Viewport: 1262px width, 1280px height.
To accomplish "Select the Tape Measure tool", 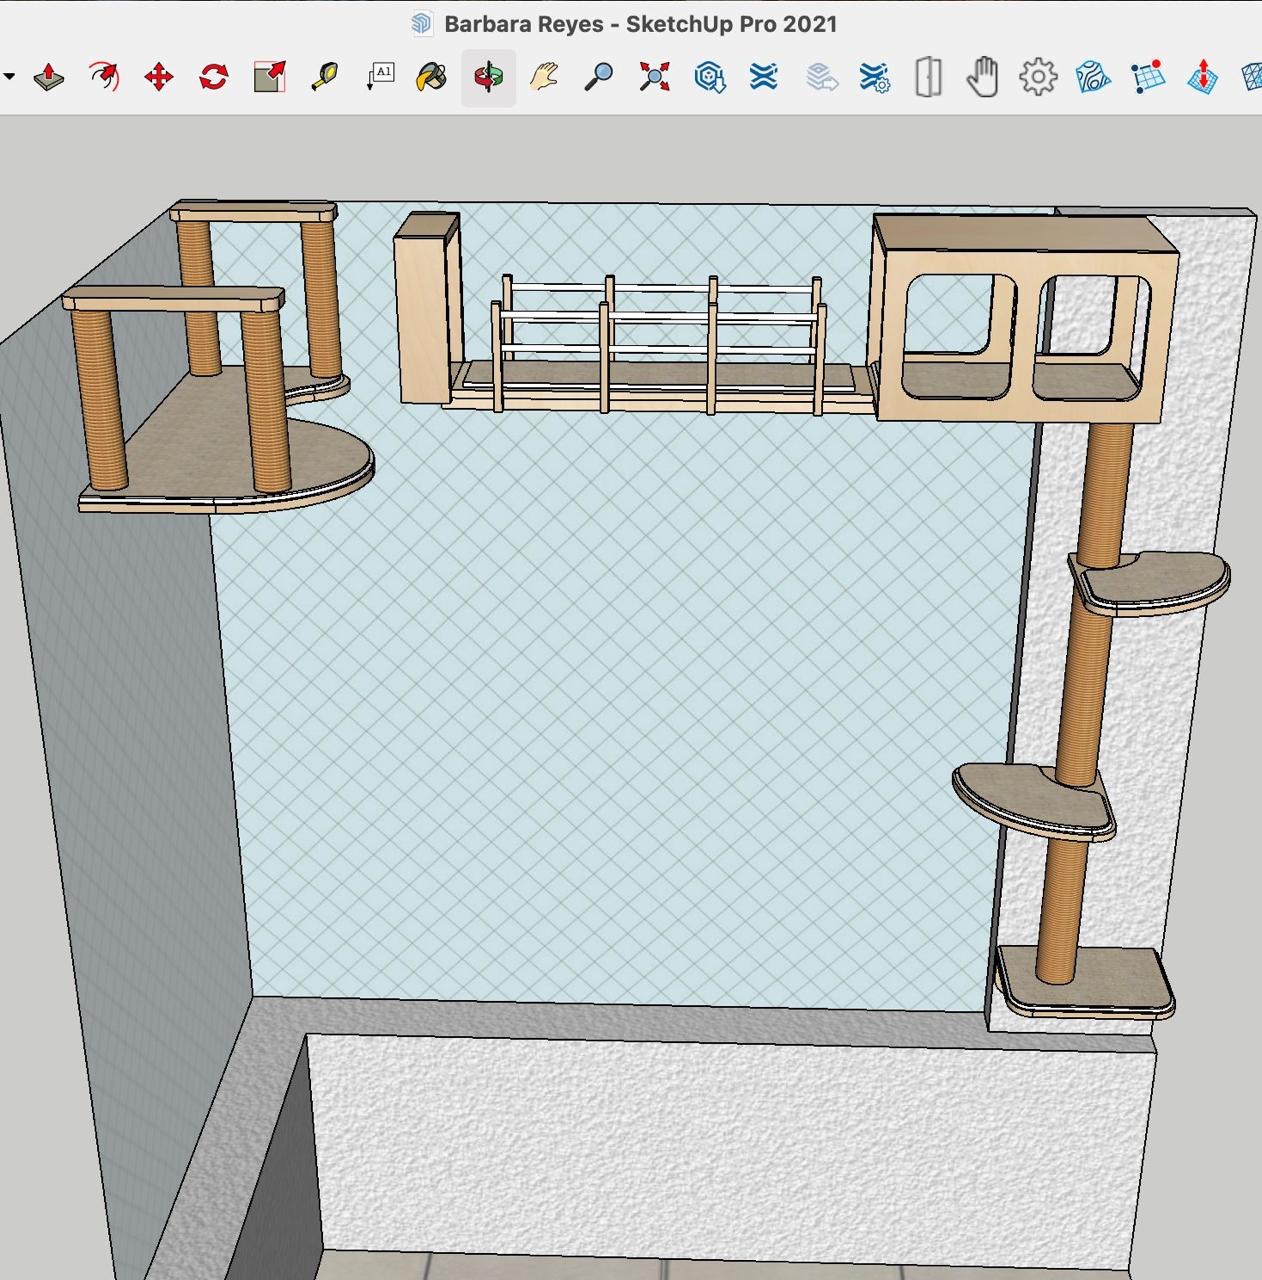I will pos(324,77).
